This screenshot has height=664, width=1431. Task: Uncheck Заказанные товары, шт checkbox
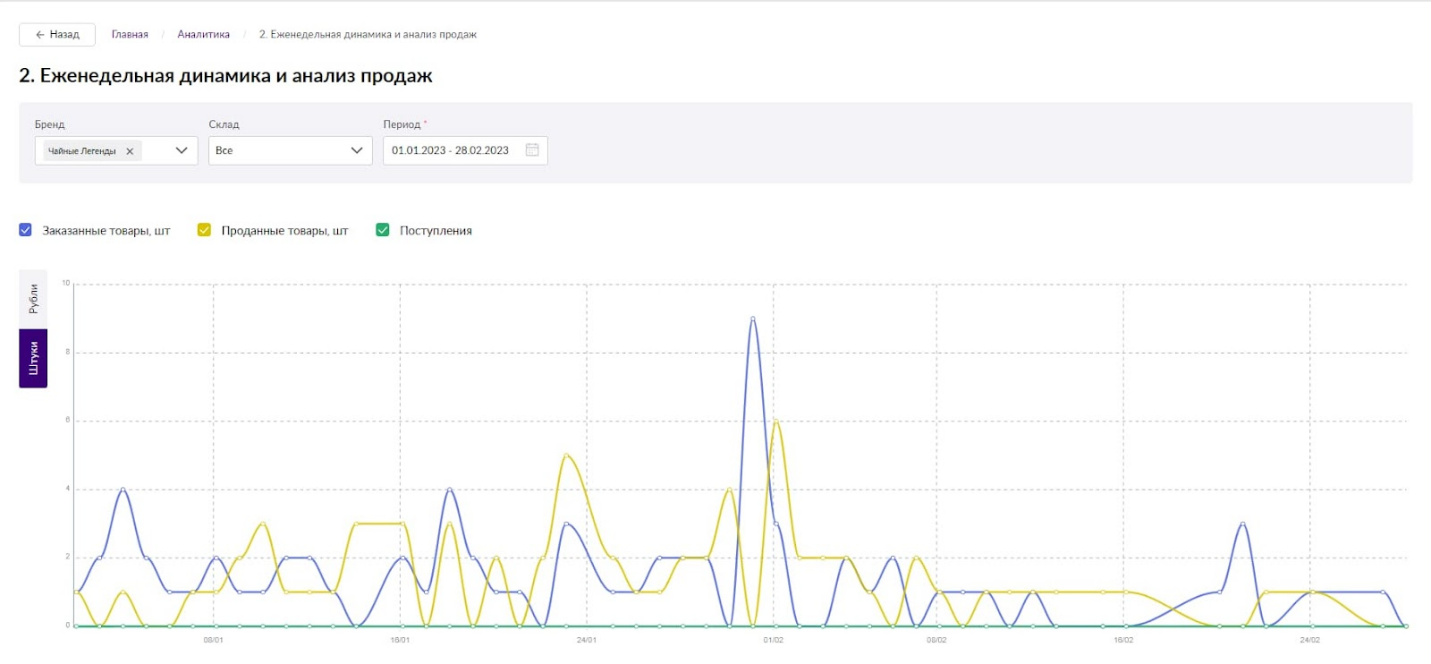pyautogui.click(x=26, y=230)
